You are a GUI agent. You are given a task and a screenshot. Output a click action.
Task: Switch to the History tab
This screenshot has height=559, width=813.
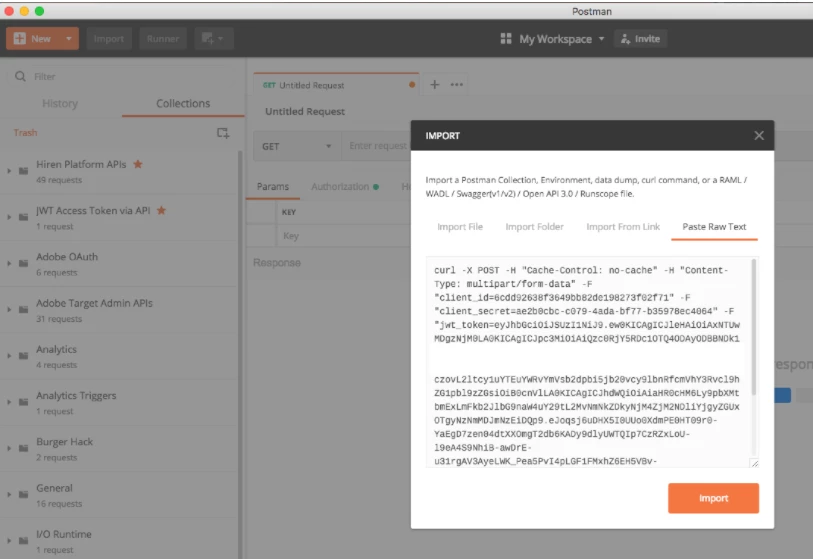pos(60,103)
